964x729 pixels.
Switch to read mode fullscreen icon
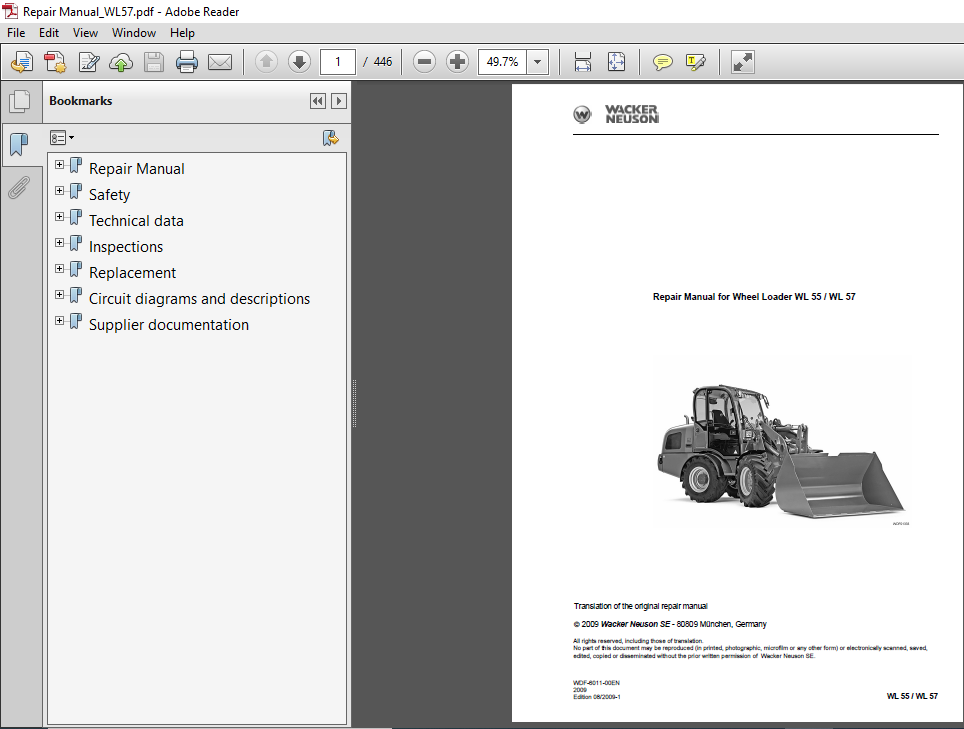pos(743,62)
